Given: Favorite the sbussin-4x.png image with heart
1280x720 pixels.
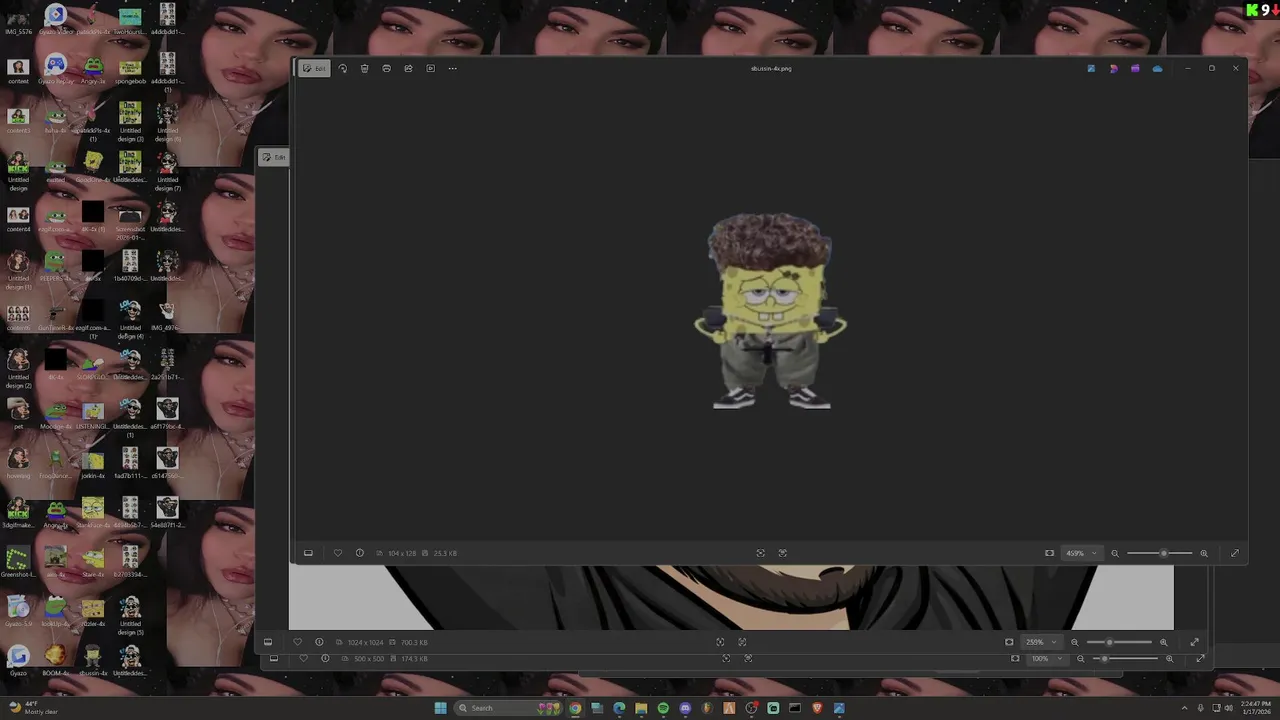Looking at the screenshot, I should (x=337, y=553).
